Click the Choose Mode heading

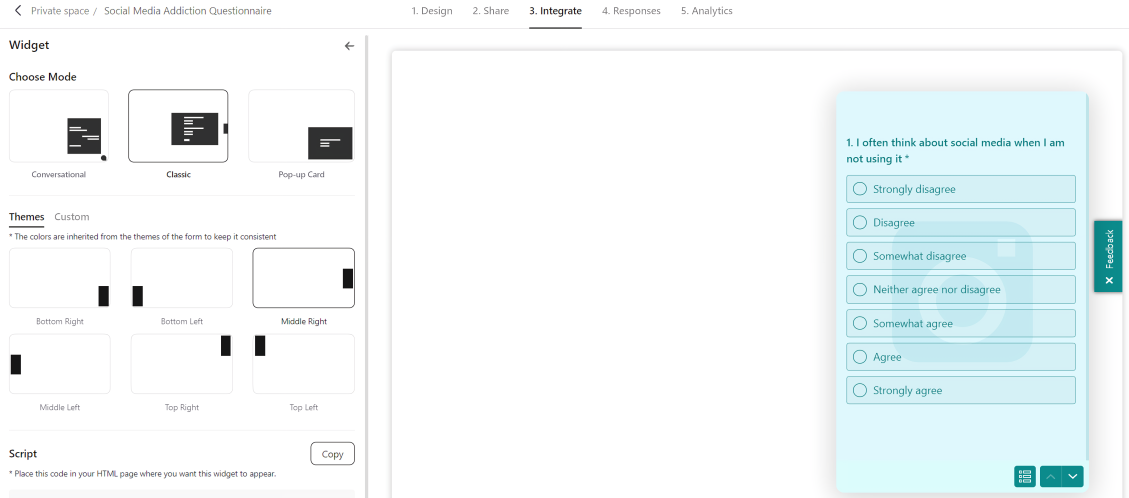click(42, 77)
